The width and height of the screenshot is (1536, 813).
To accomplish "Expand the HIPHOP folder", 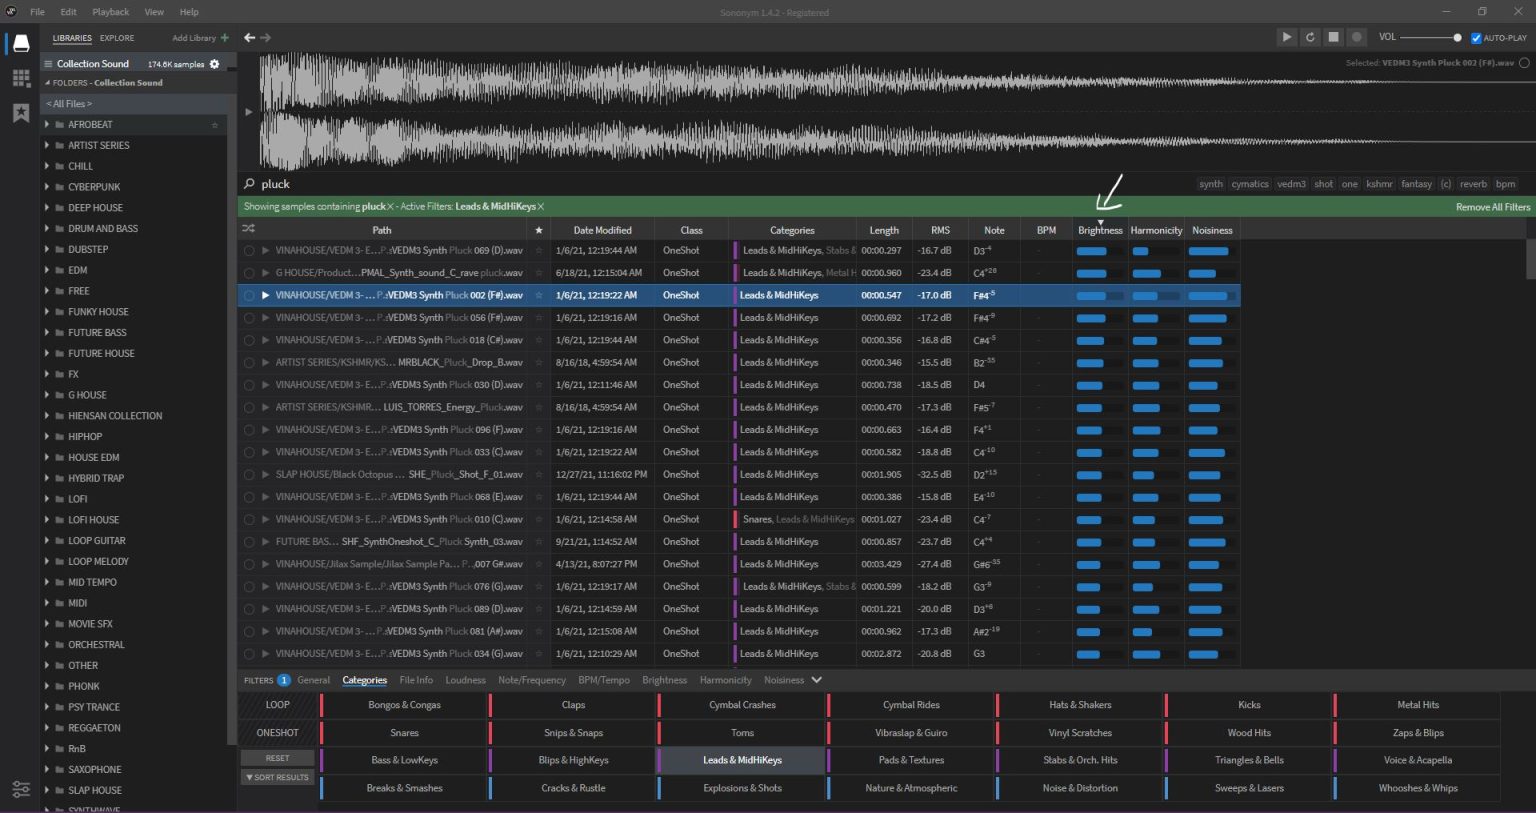I will click(x=46, y=437).
